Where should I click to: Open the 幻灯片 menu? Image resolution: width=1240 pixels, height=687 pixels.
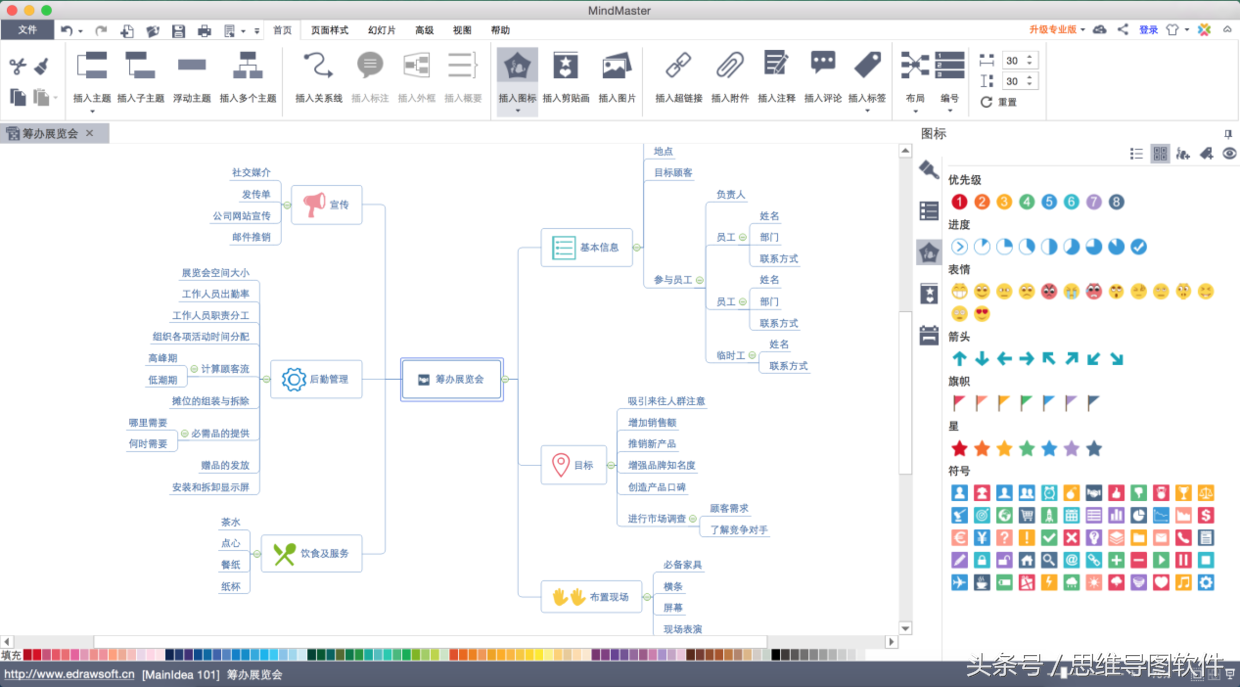(380, 29)
